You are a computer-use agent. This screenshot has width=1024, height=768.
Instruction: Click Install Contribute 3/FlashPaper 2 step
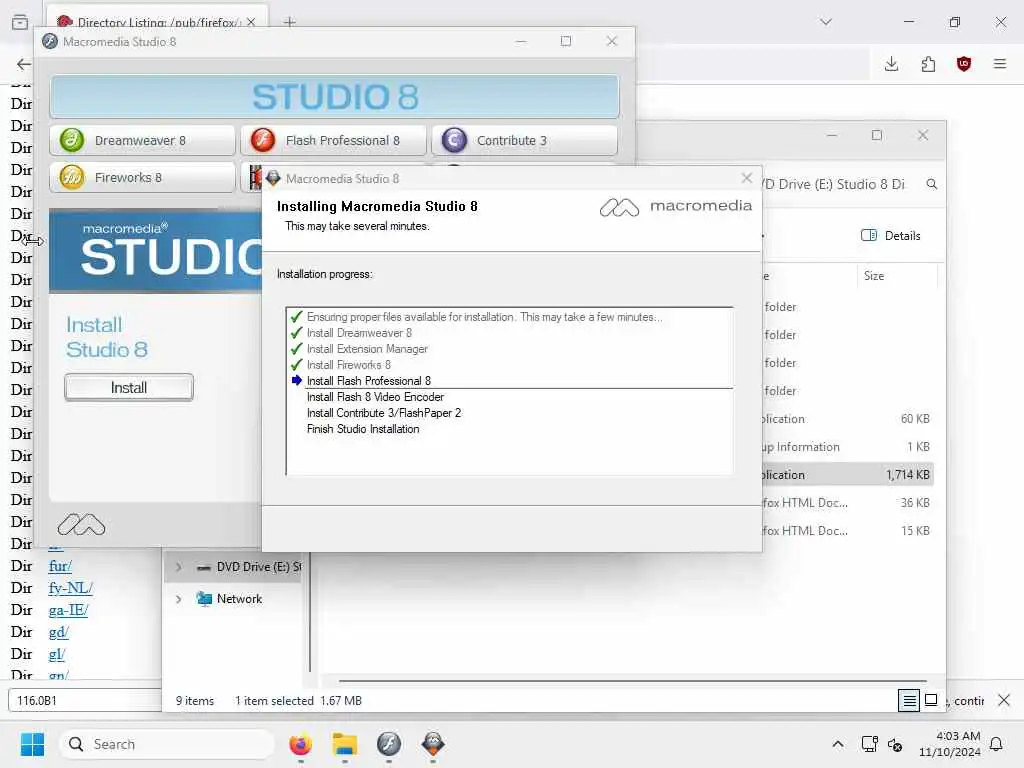(384, 413)
